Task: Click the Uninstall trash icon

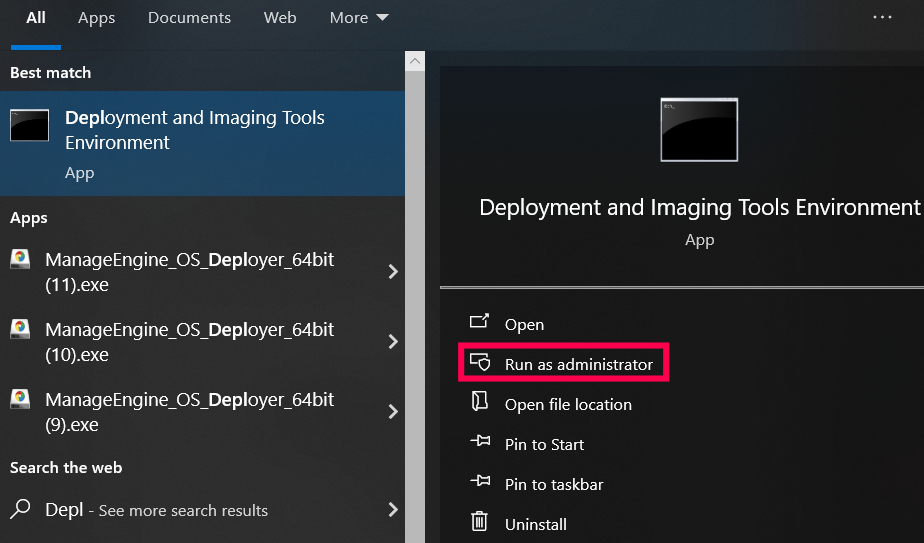Action: pyautogui.click(x=480, y=523)
